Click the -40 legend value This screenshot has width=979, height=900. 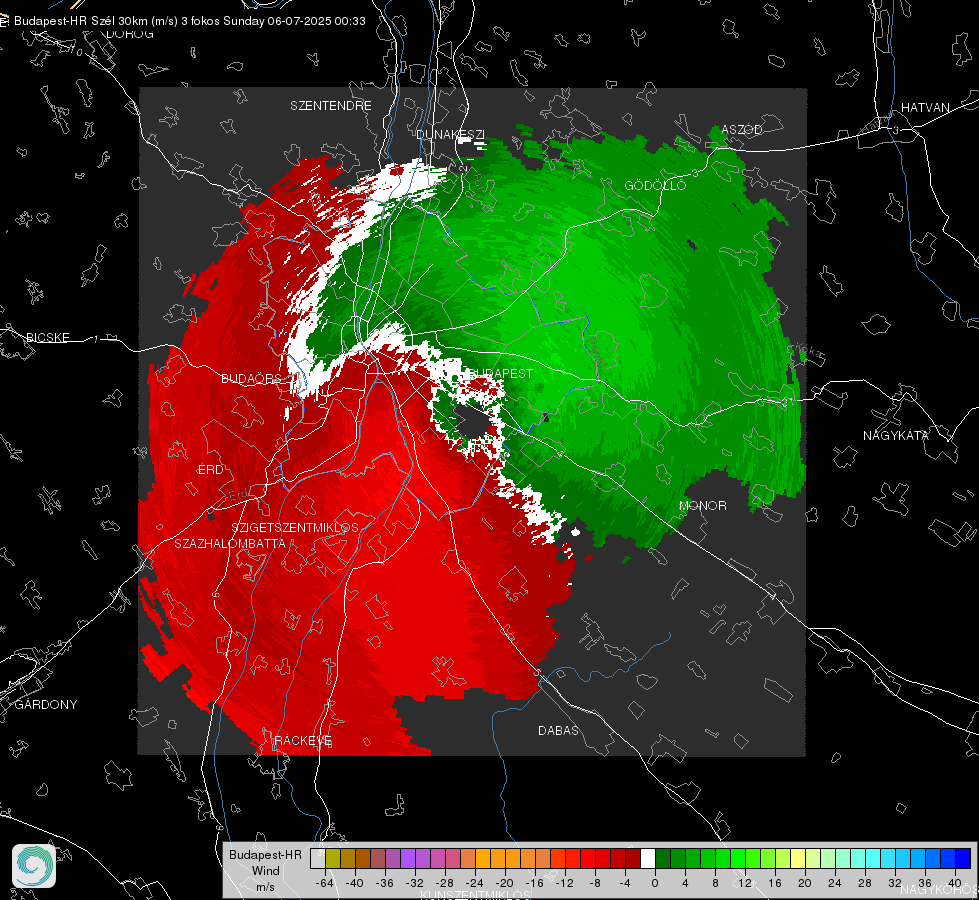pos(355,883)
